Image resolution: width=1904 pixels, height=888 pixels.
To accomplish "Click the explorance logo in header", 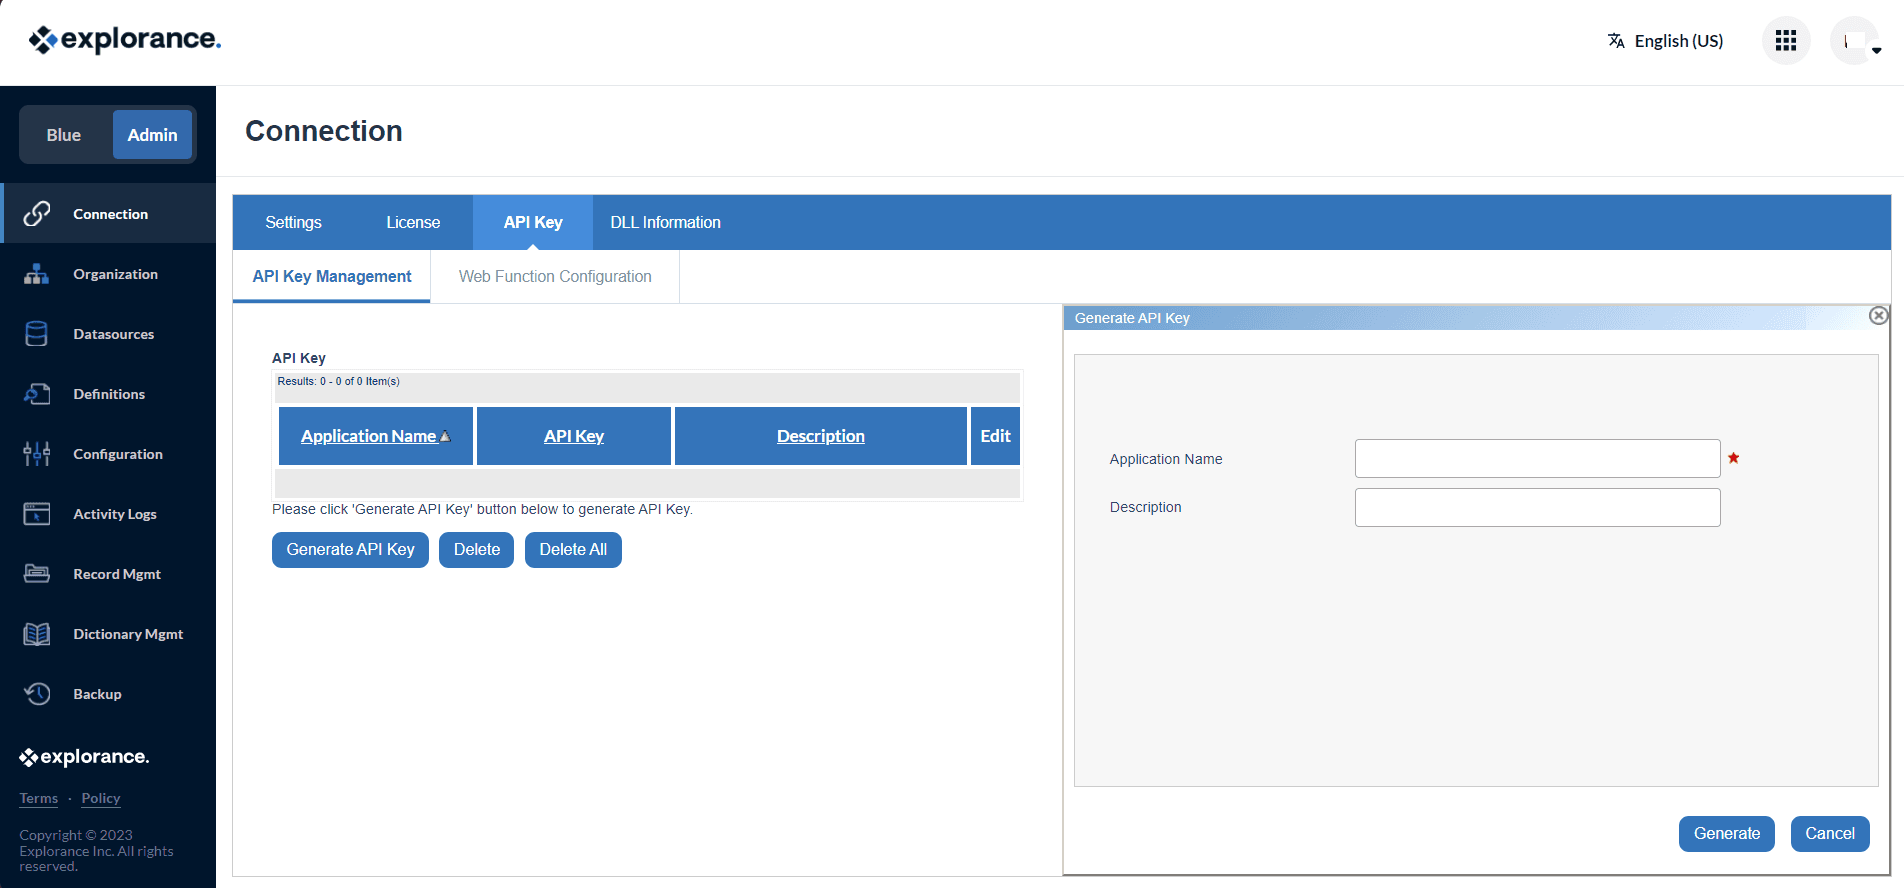I will point(125,39).
